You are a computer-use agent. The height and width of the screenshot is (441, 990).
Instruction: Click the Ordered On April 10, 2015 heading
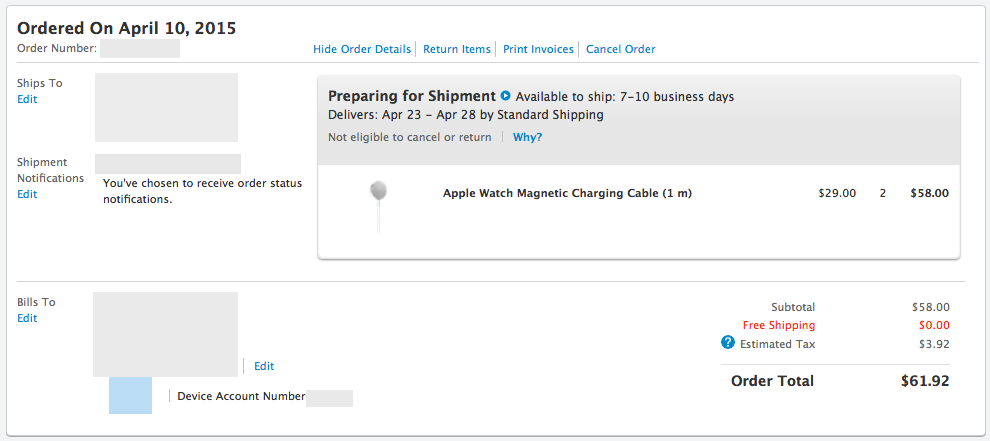click(127, 28)
